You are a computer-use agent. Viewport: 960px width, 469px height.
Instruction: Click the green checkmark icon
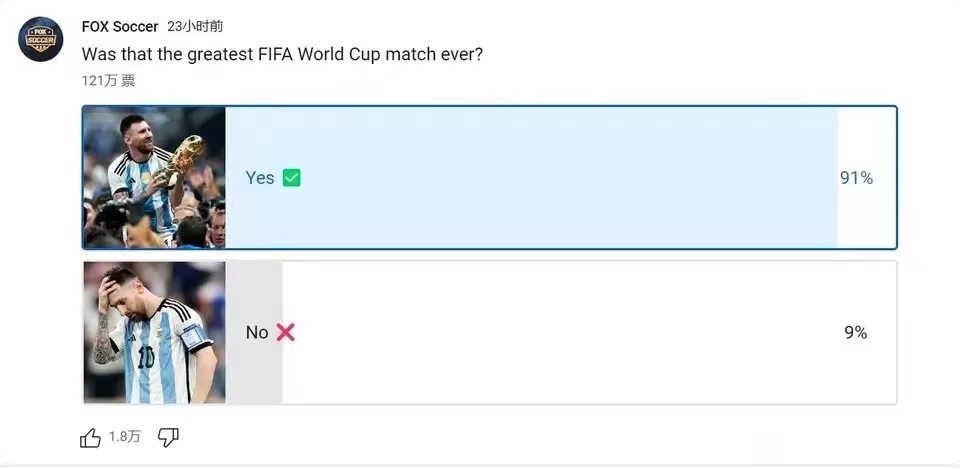[291, 178]
